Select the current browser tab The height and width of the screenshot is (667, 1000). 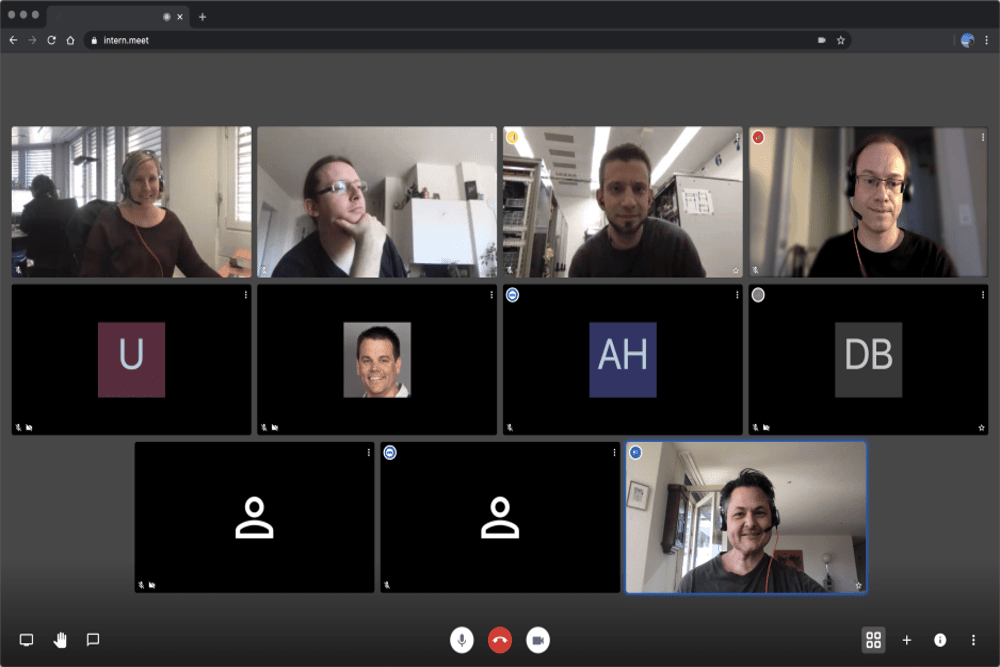[118, 17]
